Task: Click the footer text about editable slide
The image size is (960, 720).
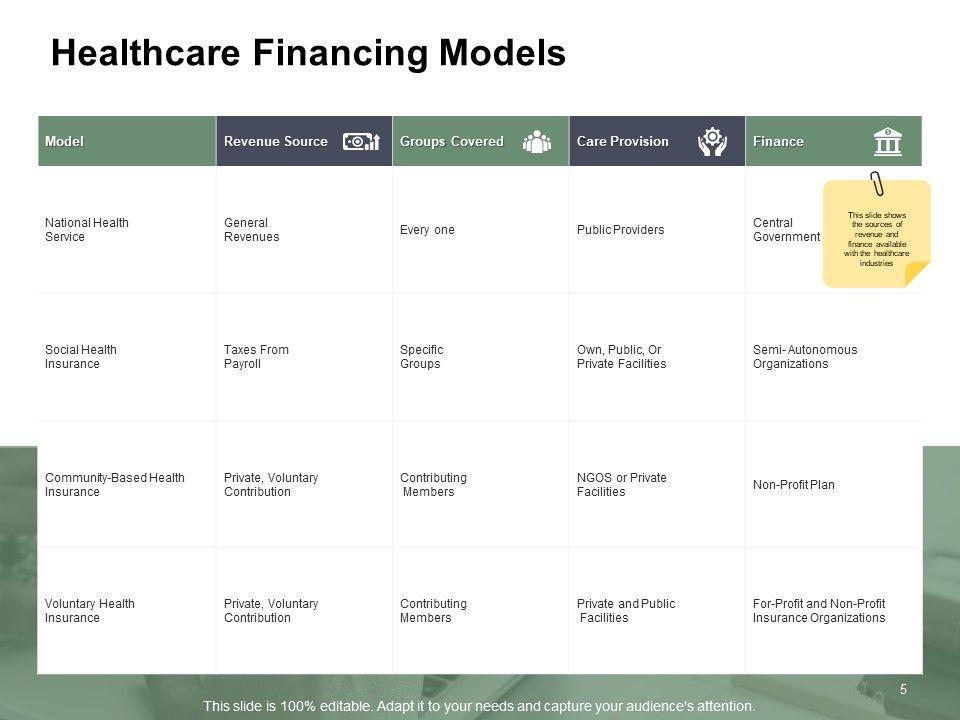Action: click(x=479, y=706)
